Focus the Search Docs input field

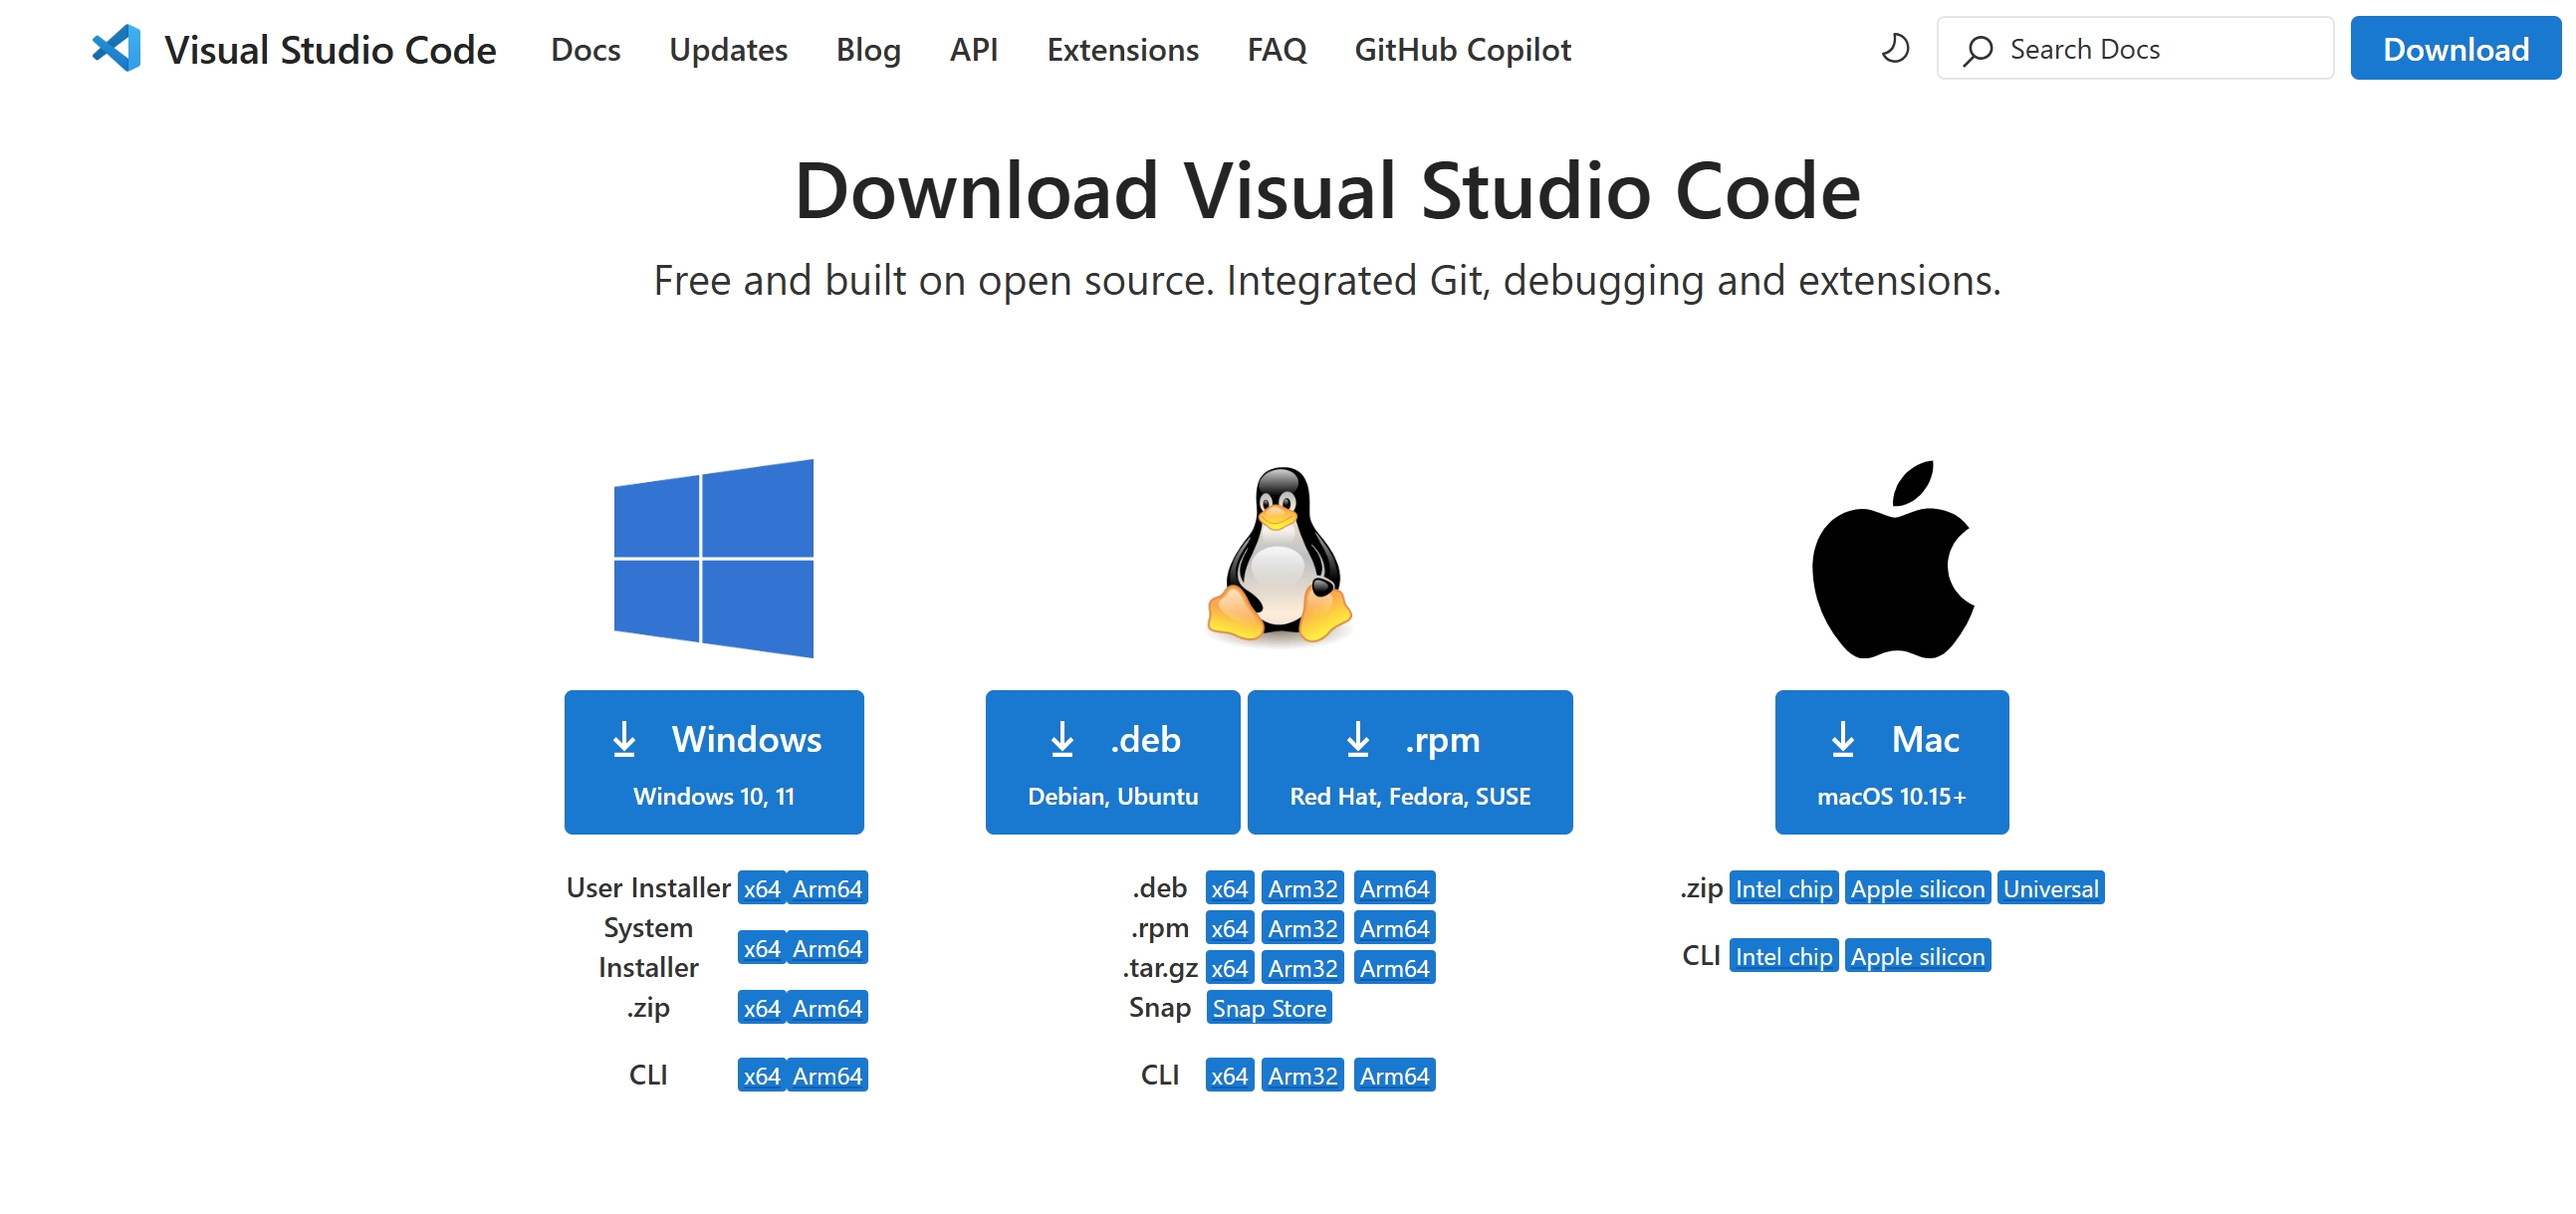tap(2135, 48)
